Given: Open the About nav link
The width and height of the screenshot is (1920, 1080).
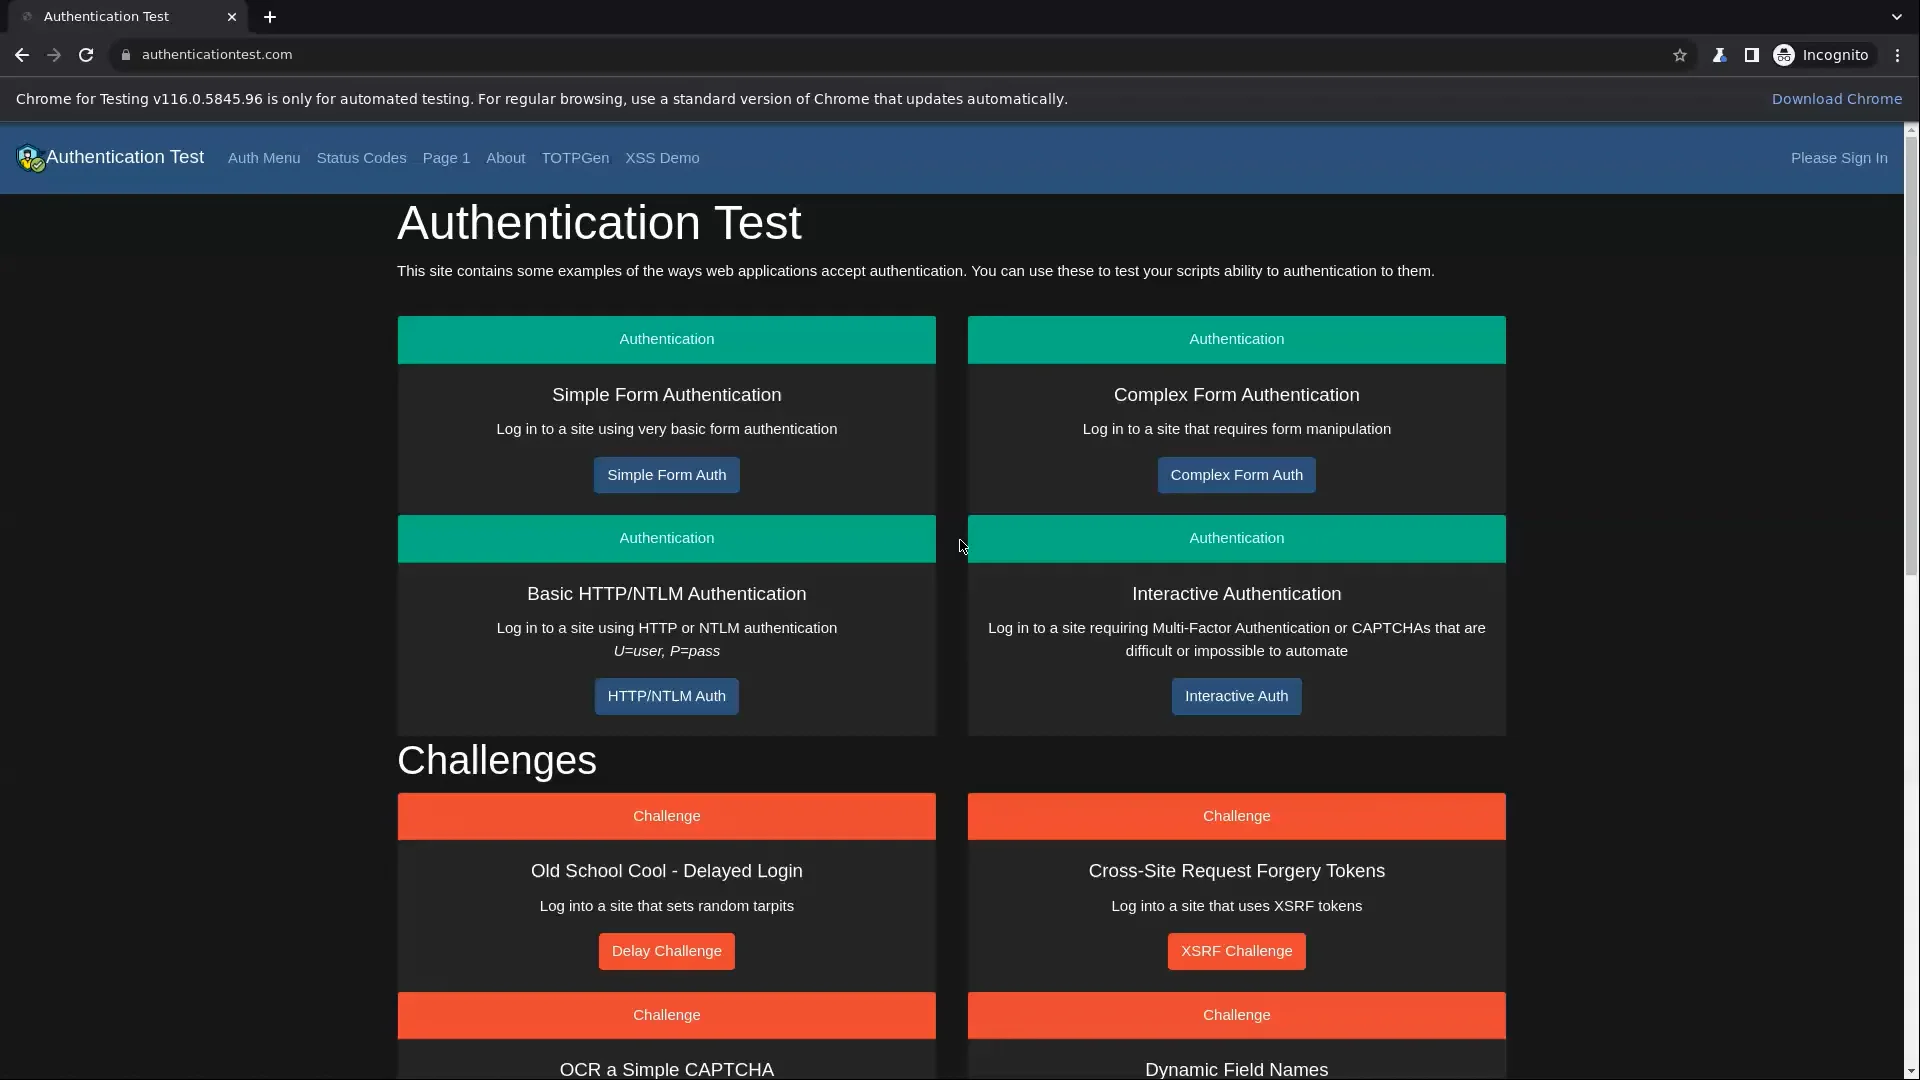Looking at the screenshot, I should [505, 158].
